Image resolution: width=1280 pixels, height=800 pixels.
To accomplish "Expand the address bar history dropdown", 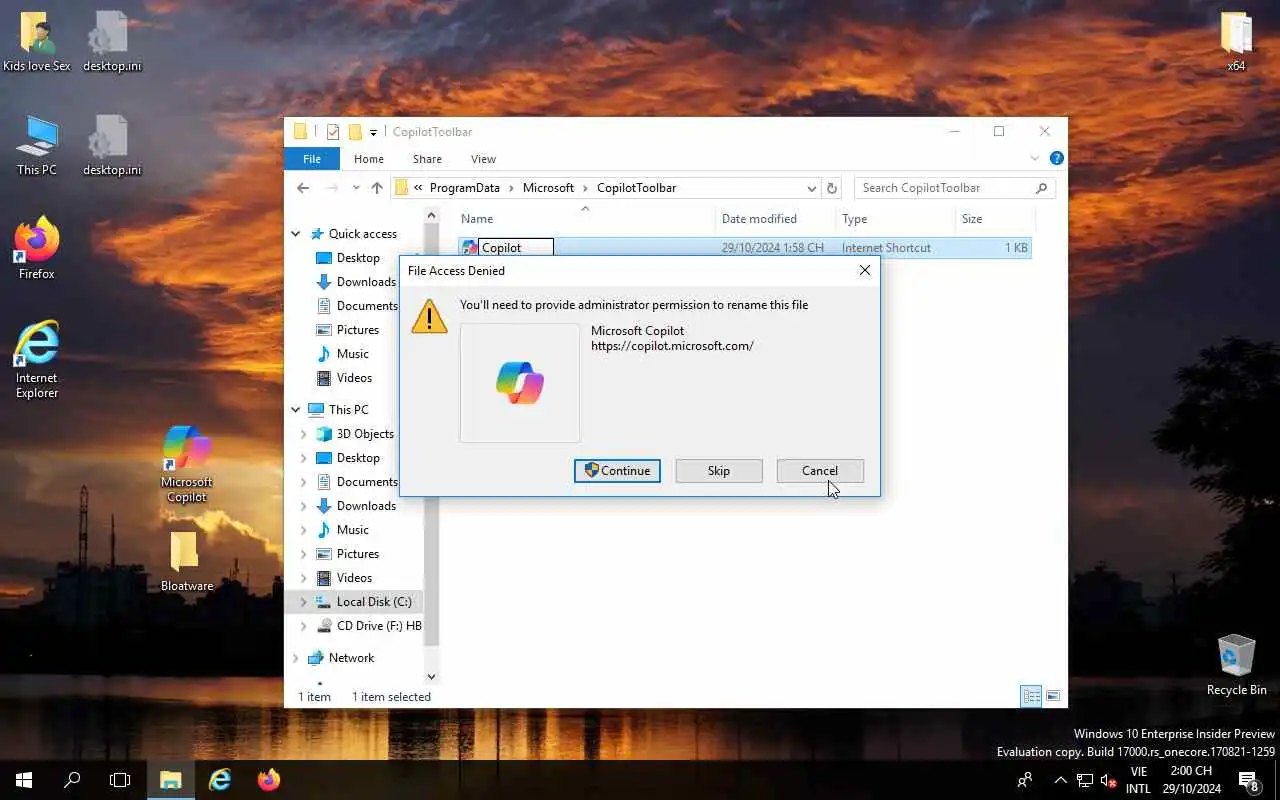I will [811, 188].
